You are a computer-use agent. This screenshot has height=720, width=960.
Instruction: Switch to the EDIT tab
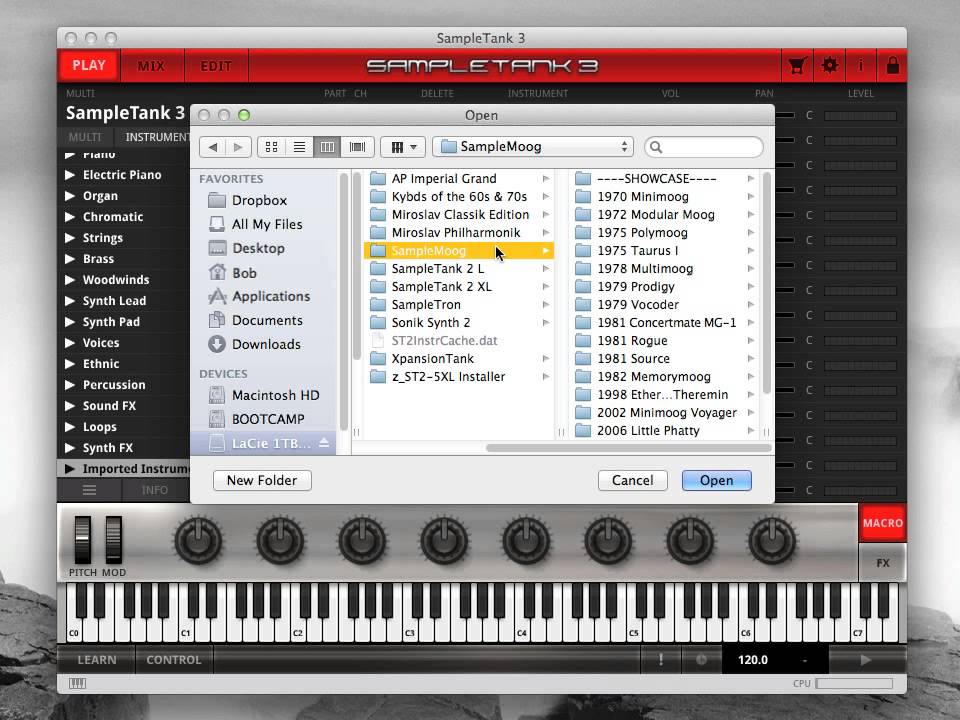[x=216, y=66]
